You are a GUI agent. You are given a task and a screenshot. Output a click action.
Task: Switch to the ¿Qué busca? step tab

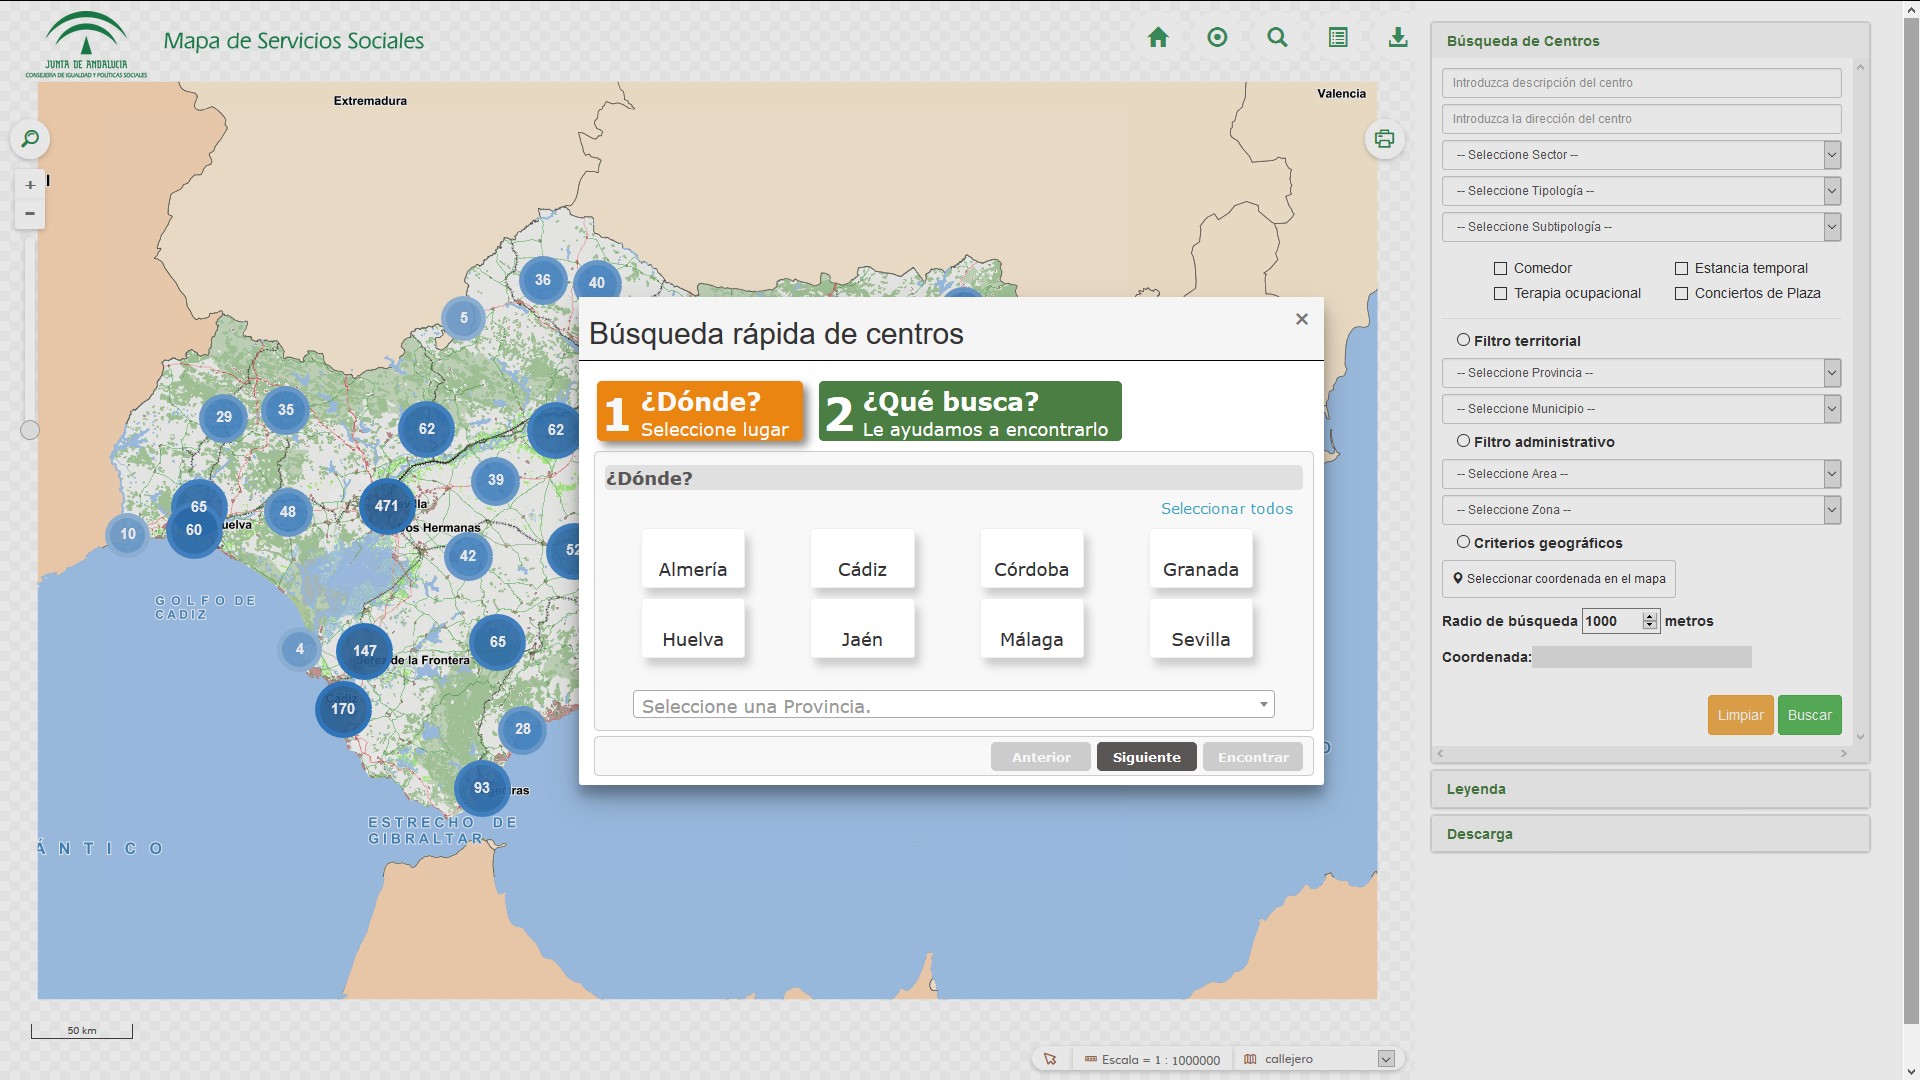(x=970, y=411)
